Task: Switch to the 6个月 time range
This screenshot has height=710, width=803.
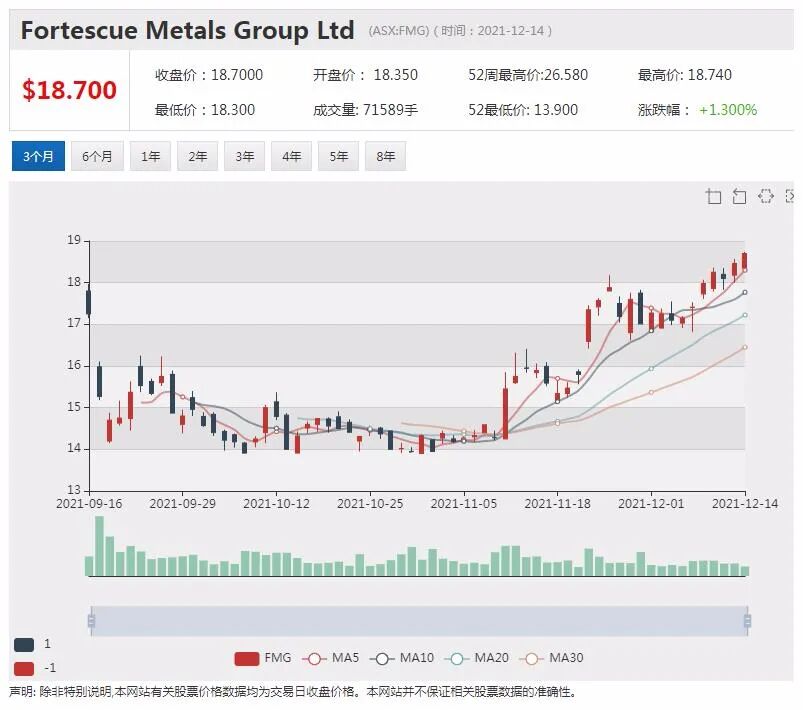Action: tap(97, 156)
